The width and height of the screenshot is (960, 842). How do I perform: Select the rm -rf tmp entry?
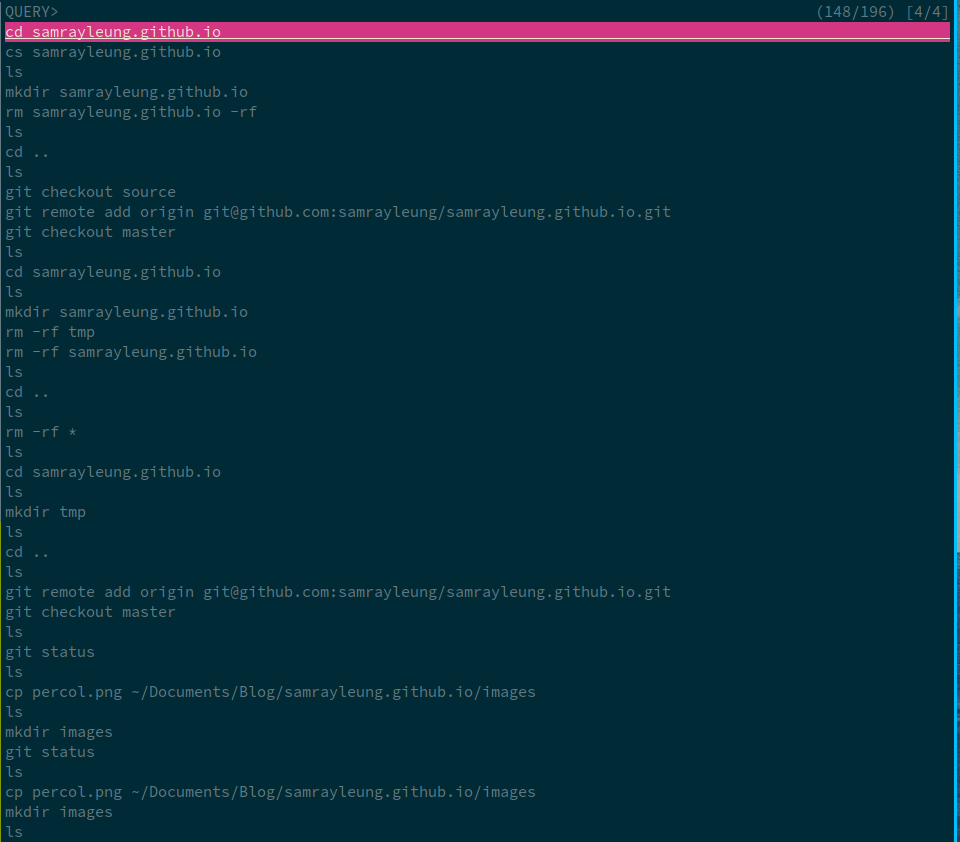(50, 332)
